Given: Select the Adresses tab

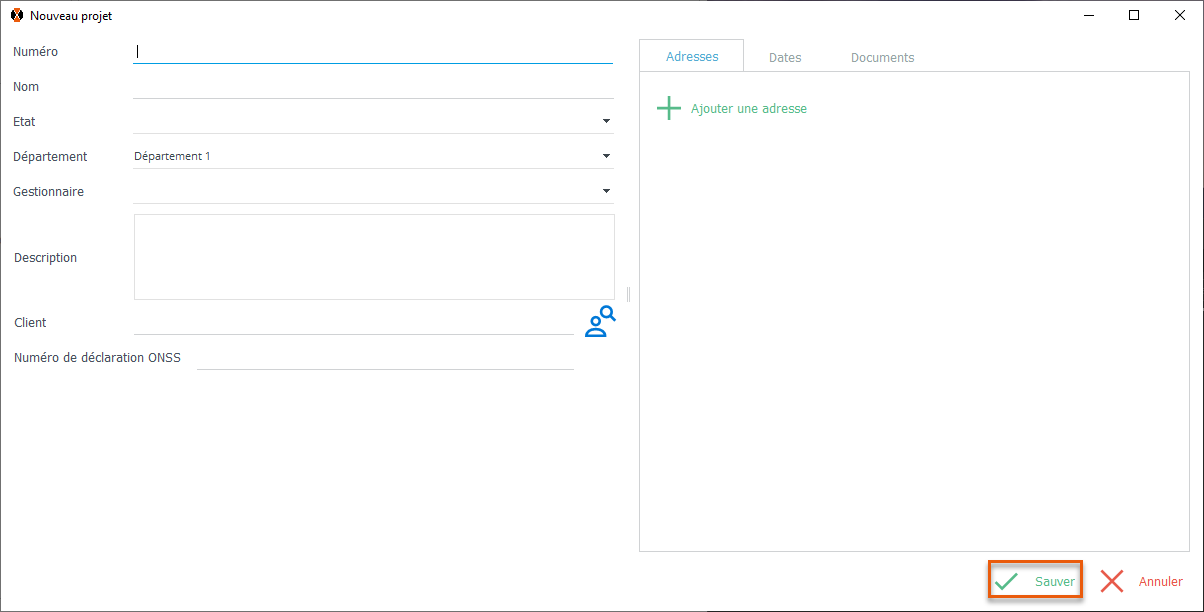Looking at the screenshot, I should [x=692, y=57].
